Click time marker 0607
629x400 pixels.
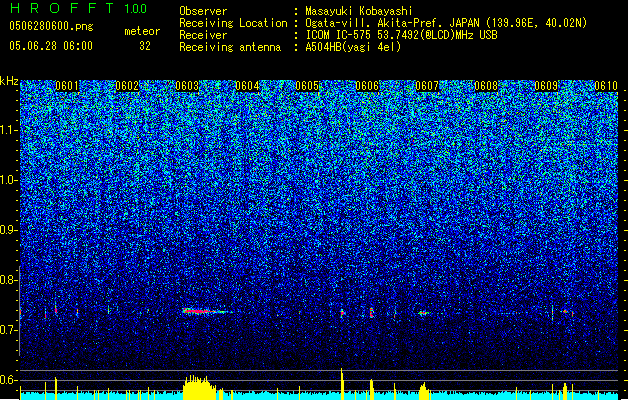click(x=427, y=86)
